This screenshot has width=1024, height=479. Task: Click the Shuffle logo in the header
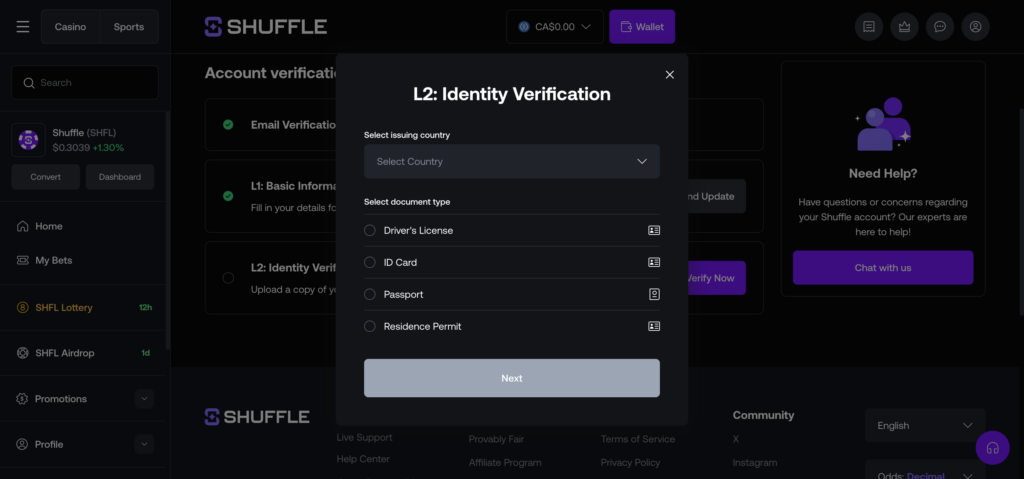(266, 27)
